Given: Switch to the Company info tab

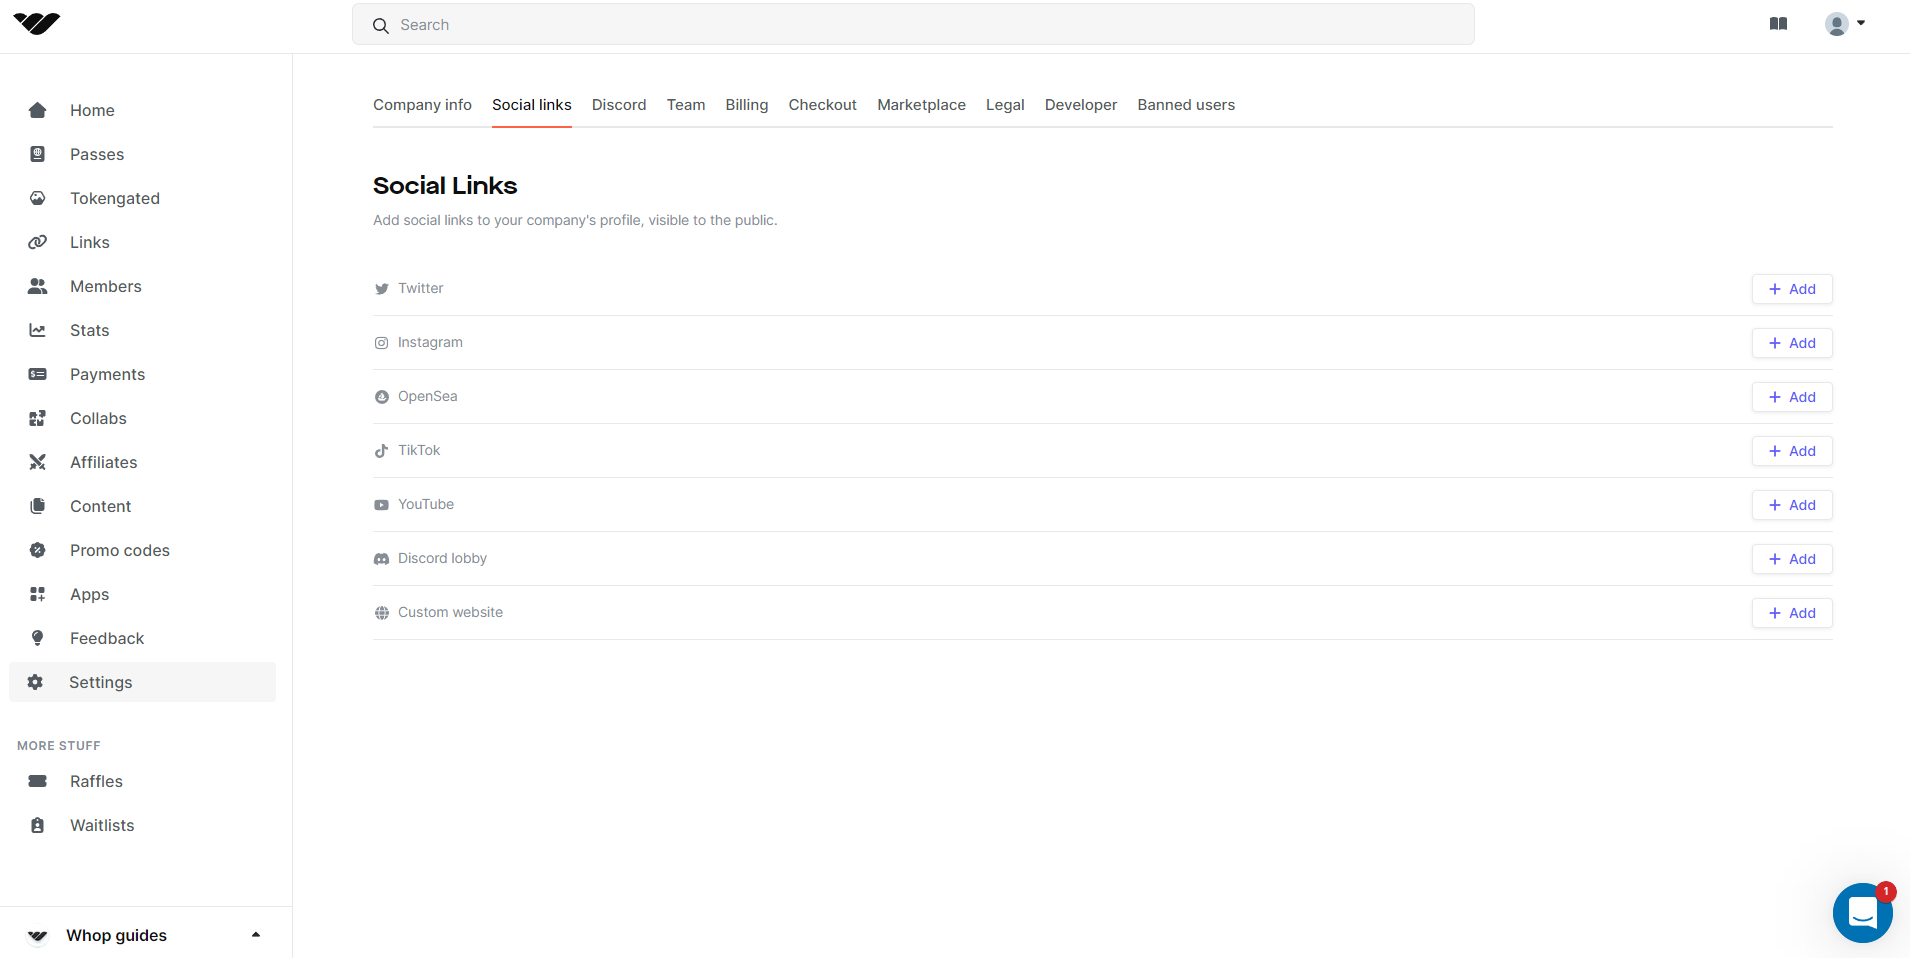Looking at the screenshot, I should point(422,105).
